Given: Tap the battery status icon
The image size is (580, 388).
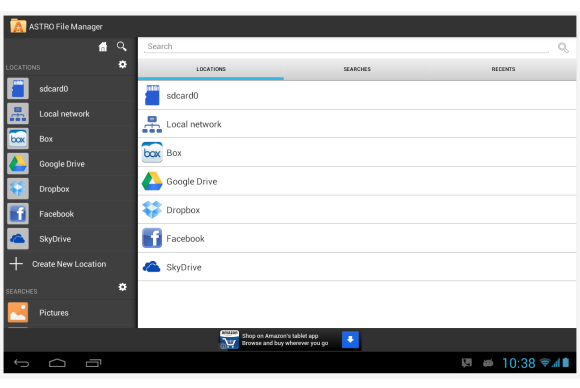Looking at the screenshot, I should [566, 362].
